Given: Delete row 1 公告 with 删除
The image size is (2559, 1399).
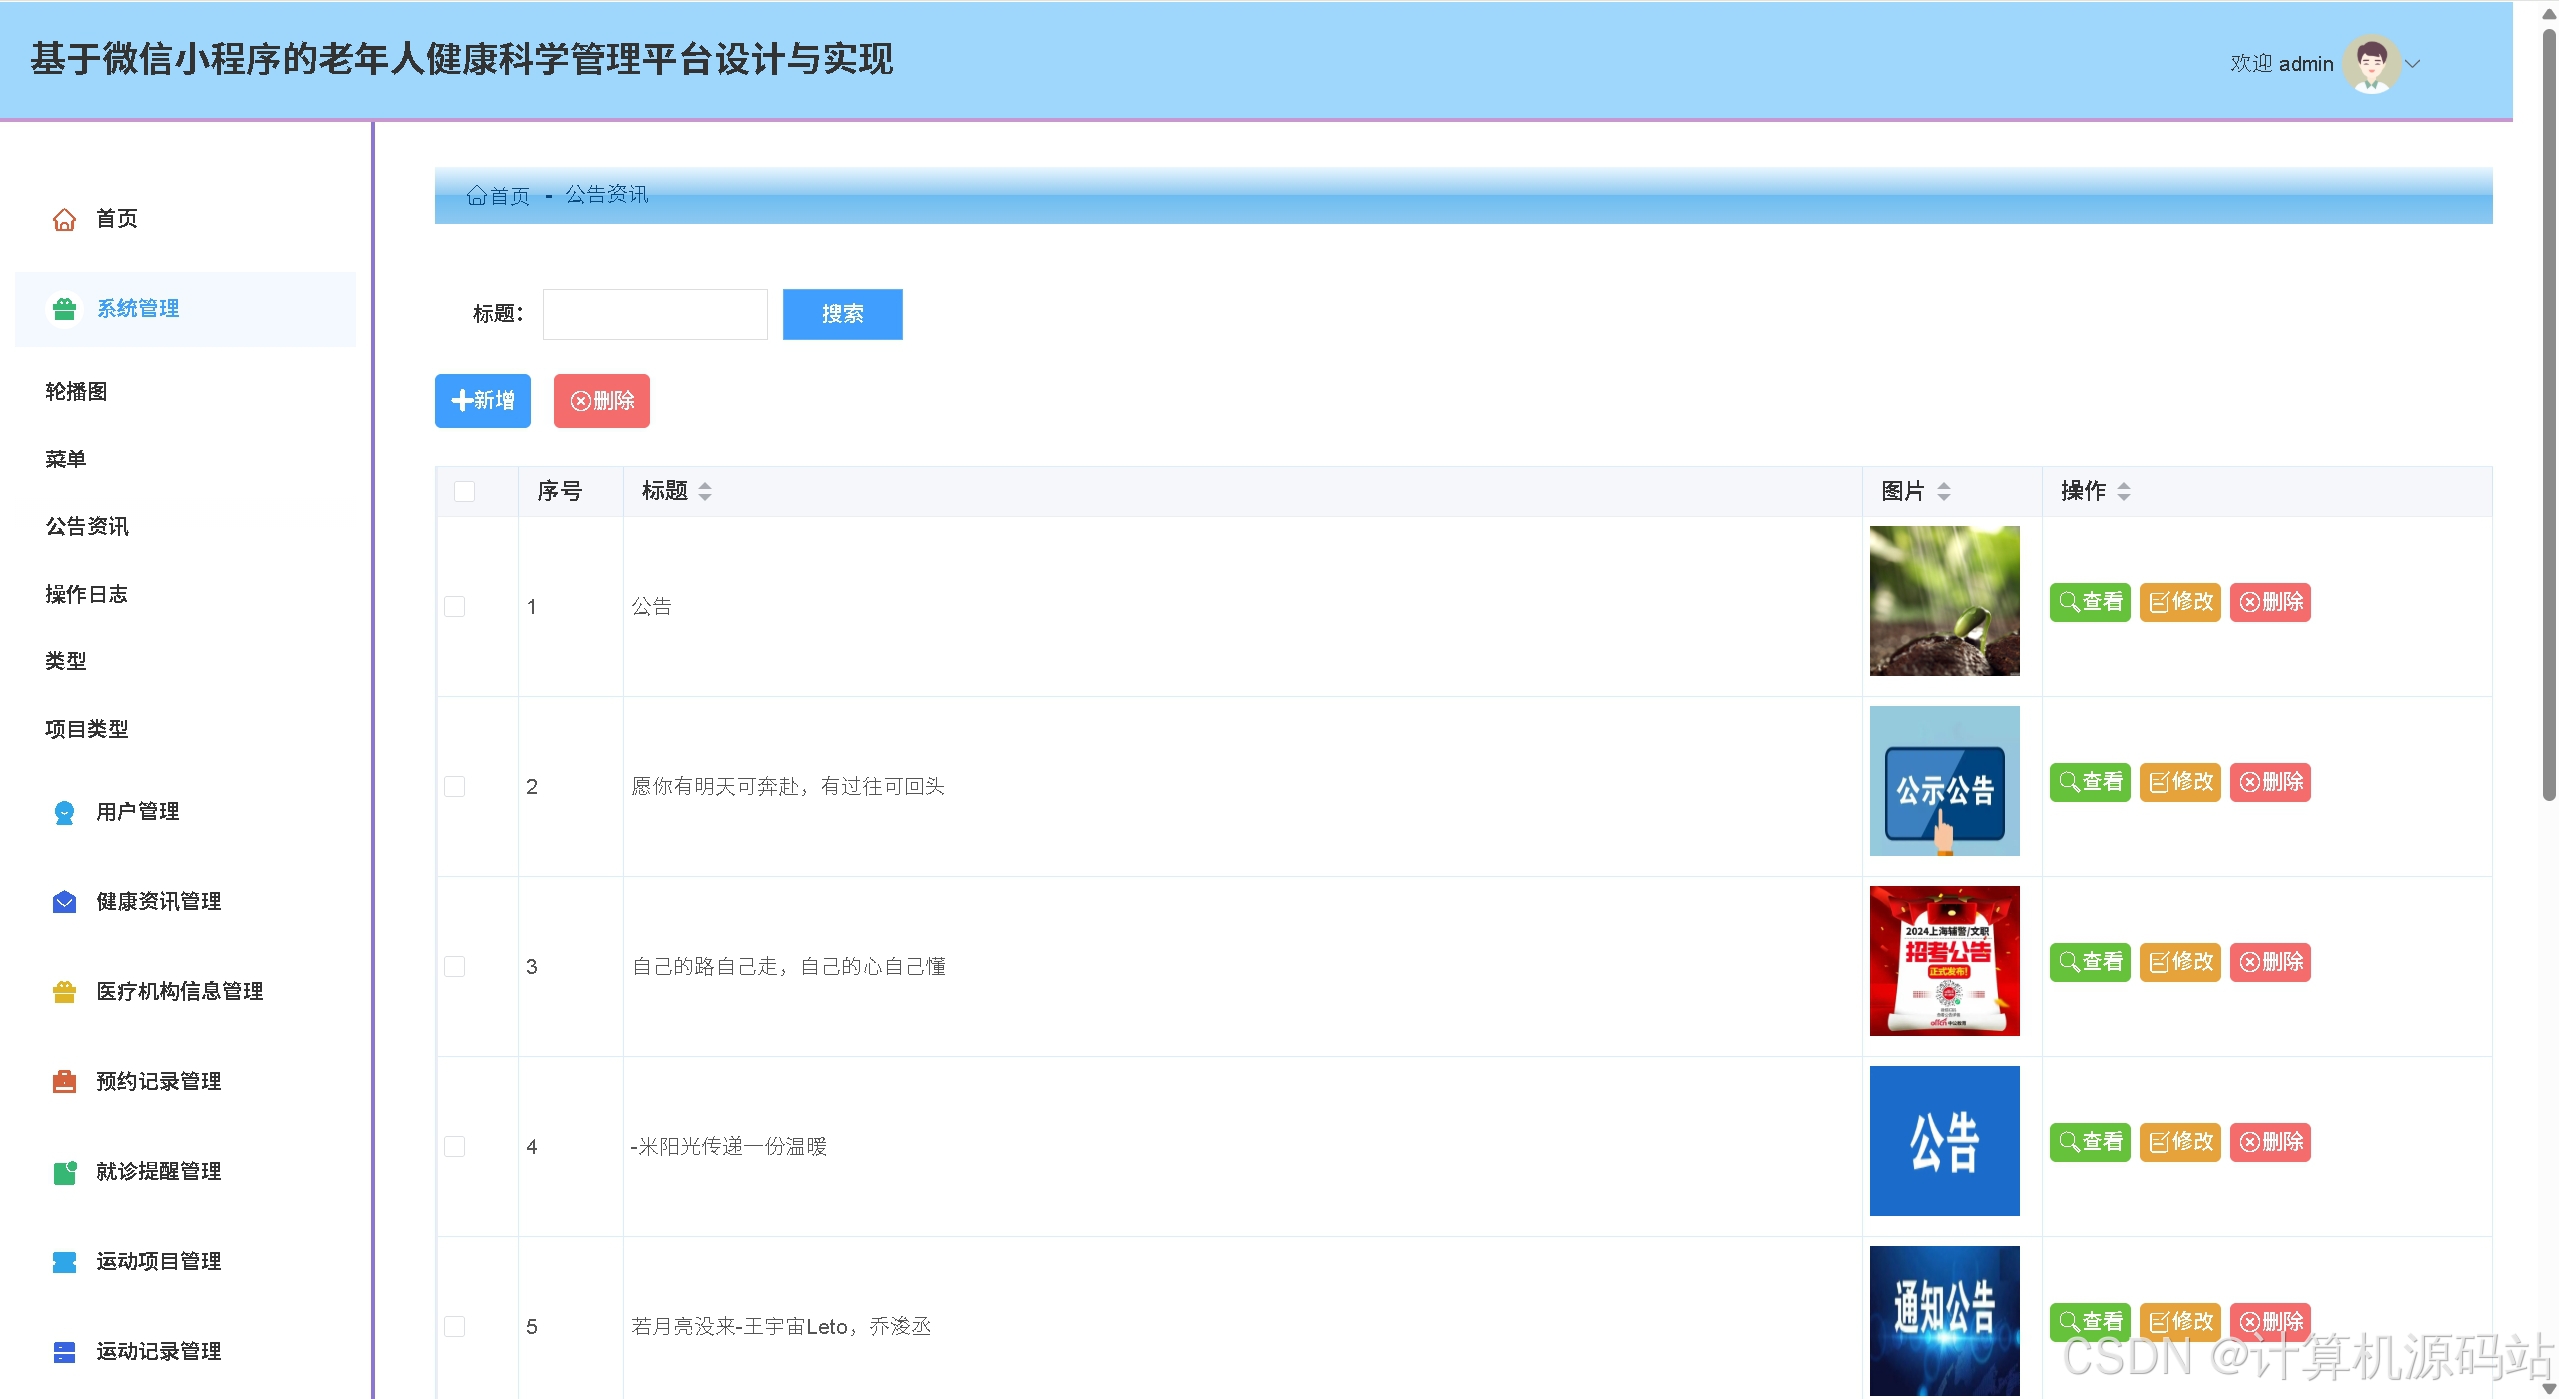Looking at the screenshot, I should click(2270, 602).
